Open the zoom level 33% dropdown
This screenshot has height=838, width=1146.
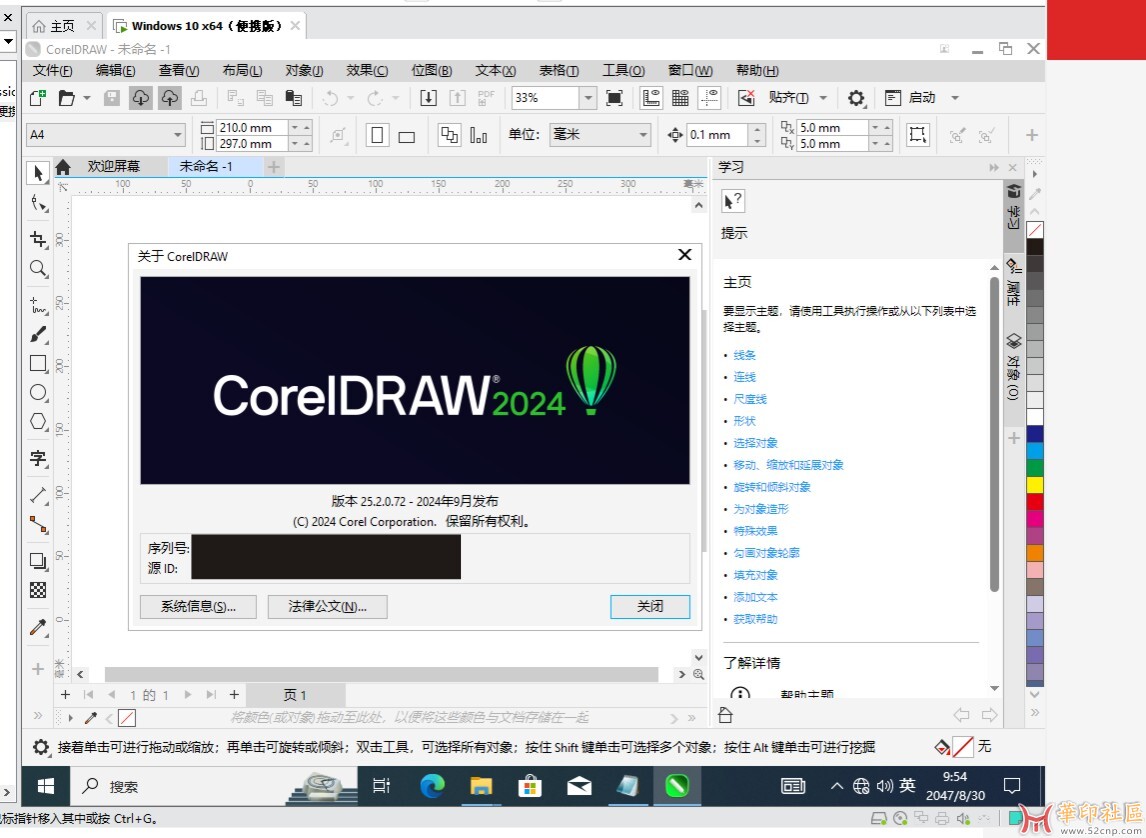pos(588,98)
